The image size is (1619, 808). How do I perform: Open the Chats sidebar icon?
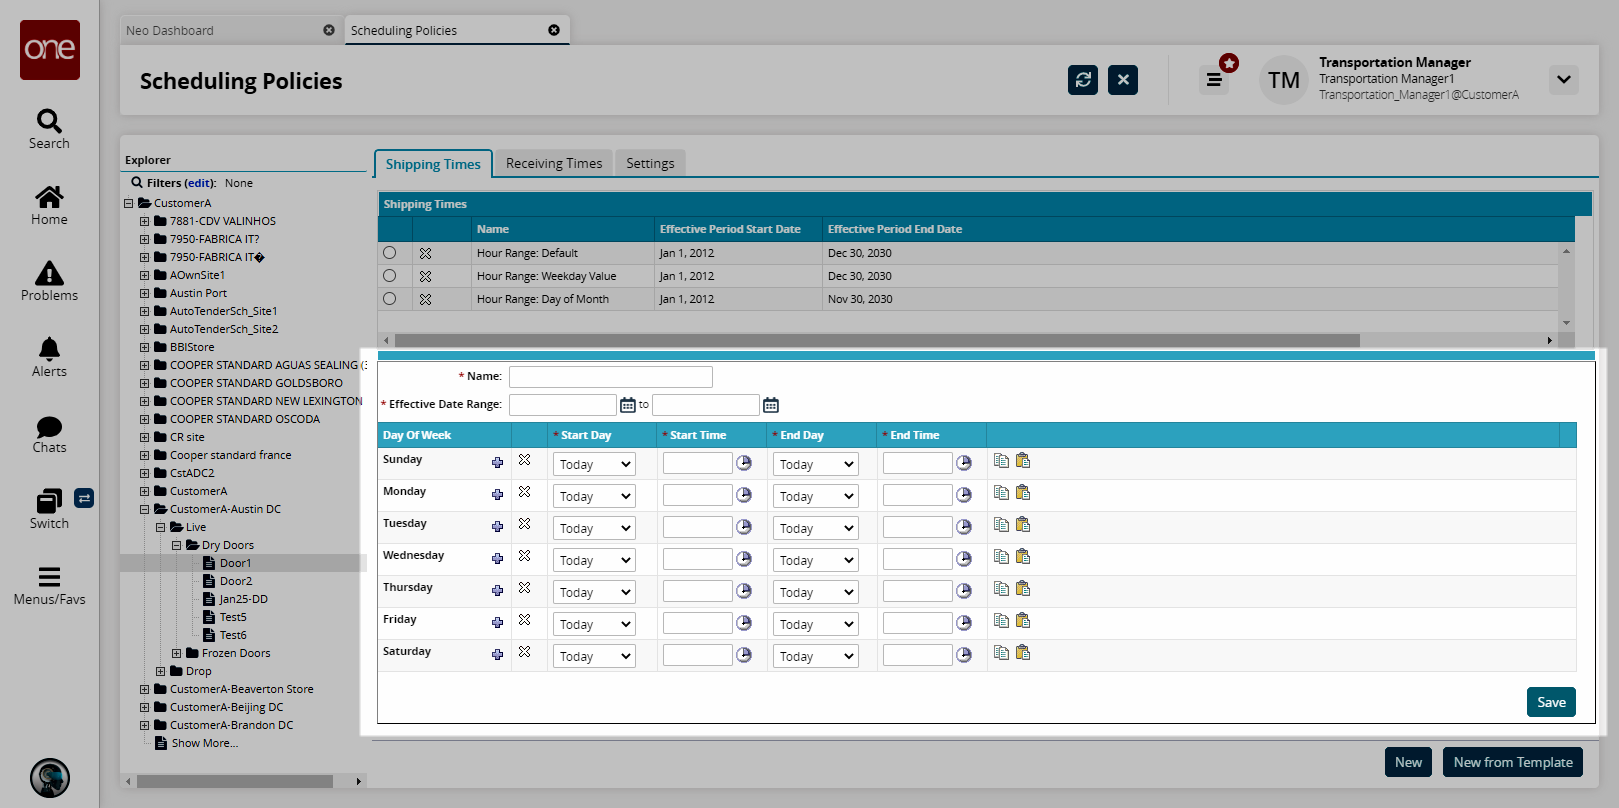pos(49,434)
